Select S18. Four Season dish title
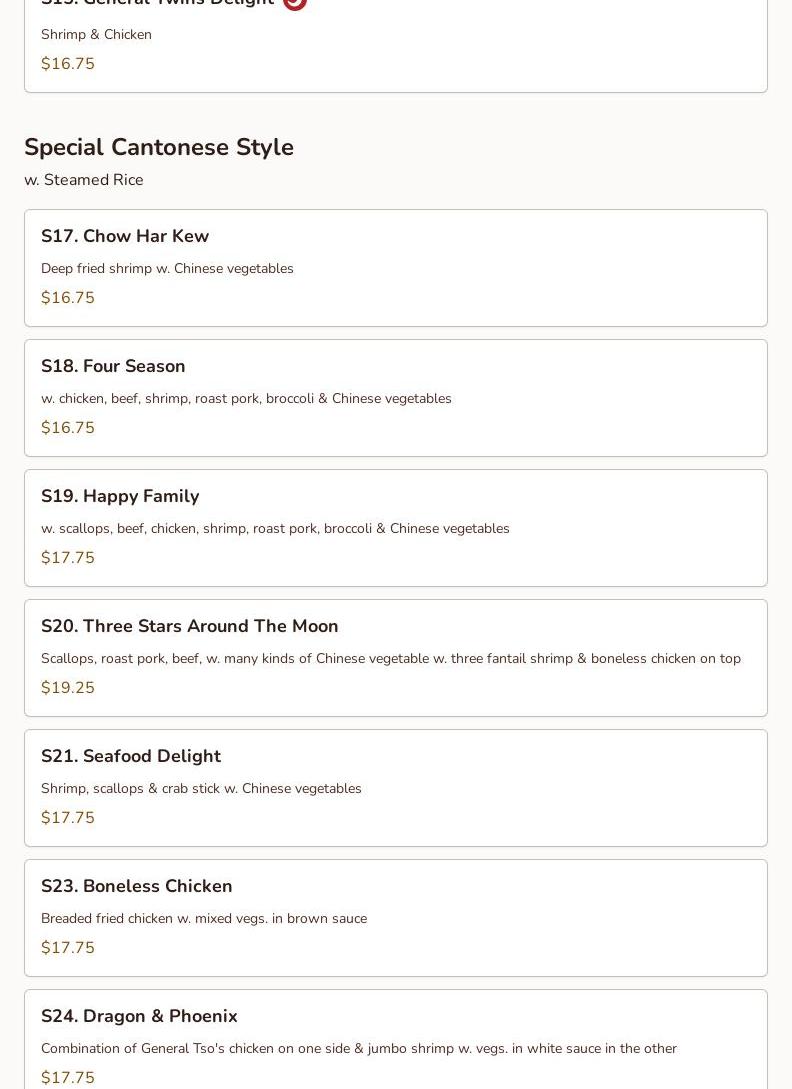Screen dimensions: 792x1089 (x=113, y=366)
